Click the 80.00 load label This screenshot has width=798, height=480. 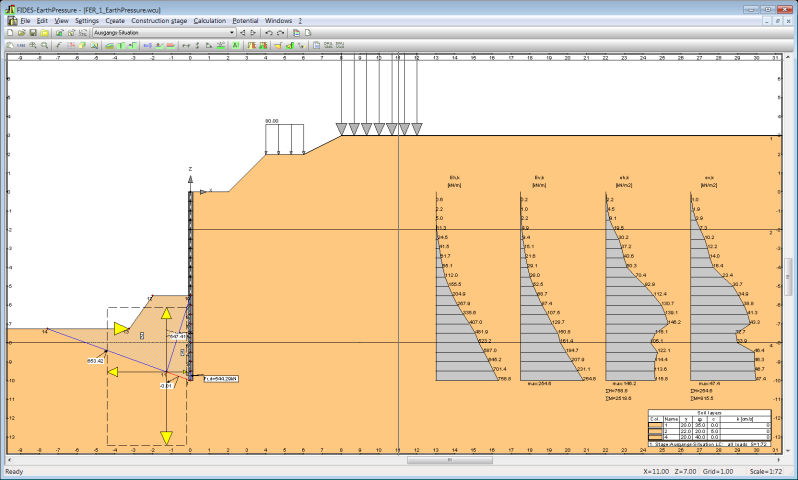pyautogui.click(x=272, y=121)
